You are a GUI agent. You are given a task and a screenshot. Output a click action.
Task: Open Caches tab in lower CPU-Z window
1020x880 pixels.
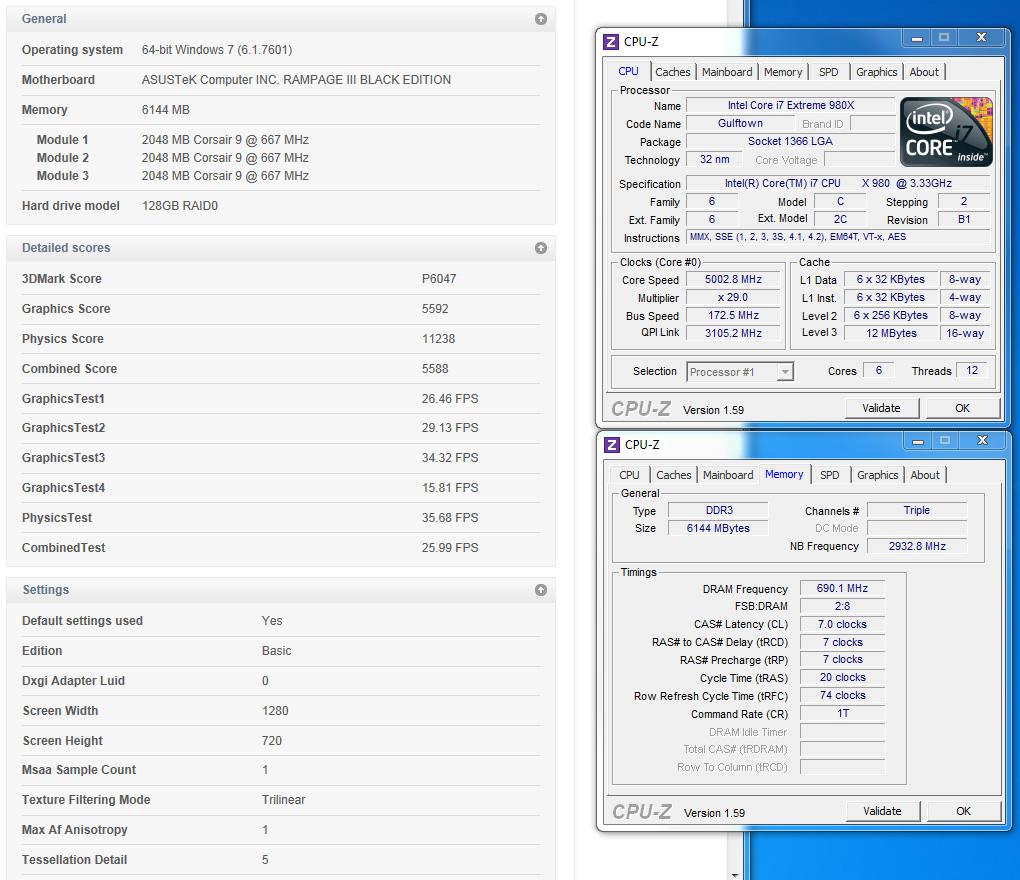673,475
